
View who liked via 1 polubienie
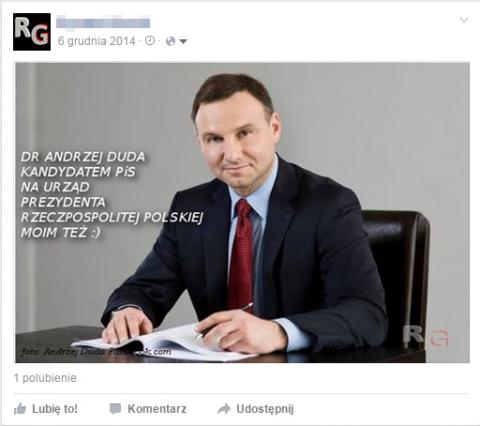click(45, 378)
